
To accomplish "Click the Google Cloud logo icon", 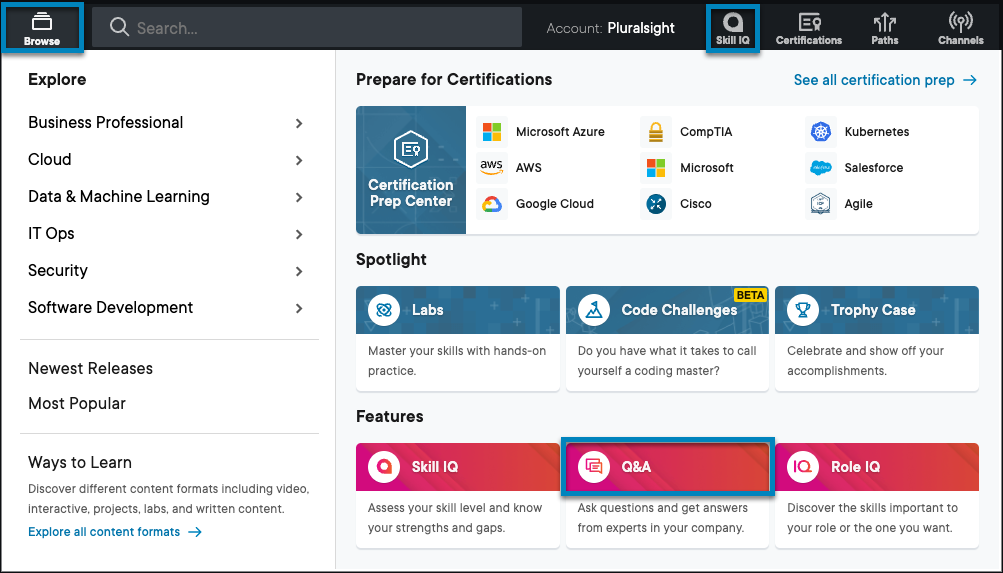I will [x=492, y=204].
